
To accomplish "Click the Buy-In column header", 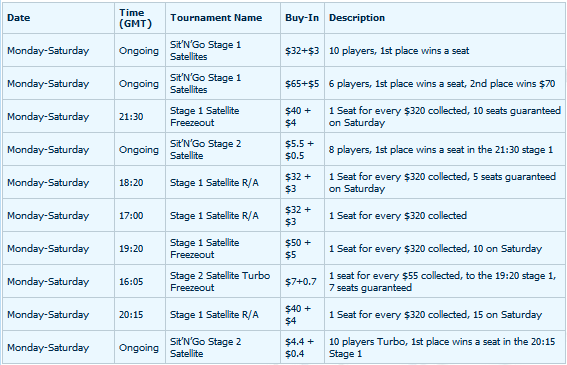I will pyautogui.click(x=302, y=18).
